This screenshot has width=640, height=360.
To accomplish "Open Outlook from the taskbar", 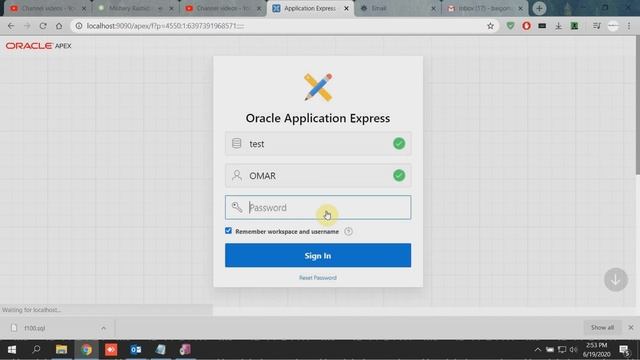I will coord(136,350).
